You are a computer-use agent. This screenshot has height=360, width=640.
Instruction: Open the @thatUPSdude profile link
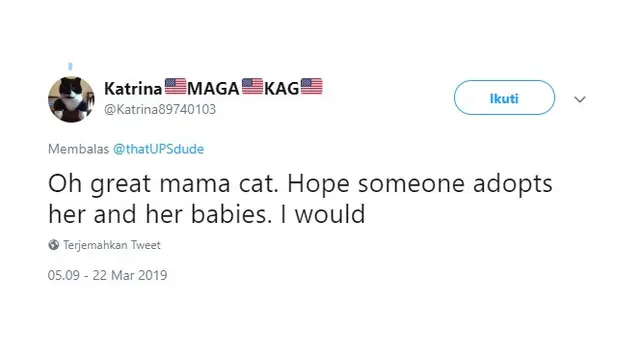click(158, 149)
